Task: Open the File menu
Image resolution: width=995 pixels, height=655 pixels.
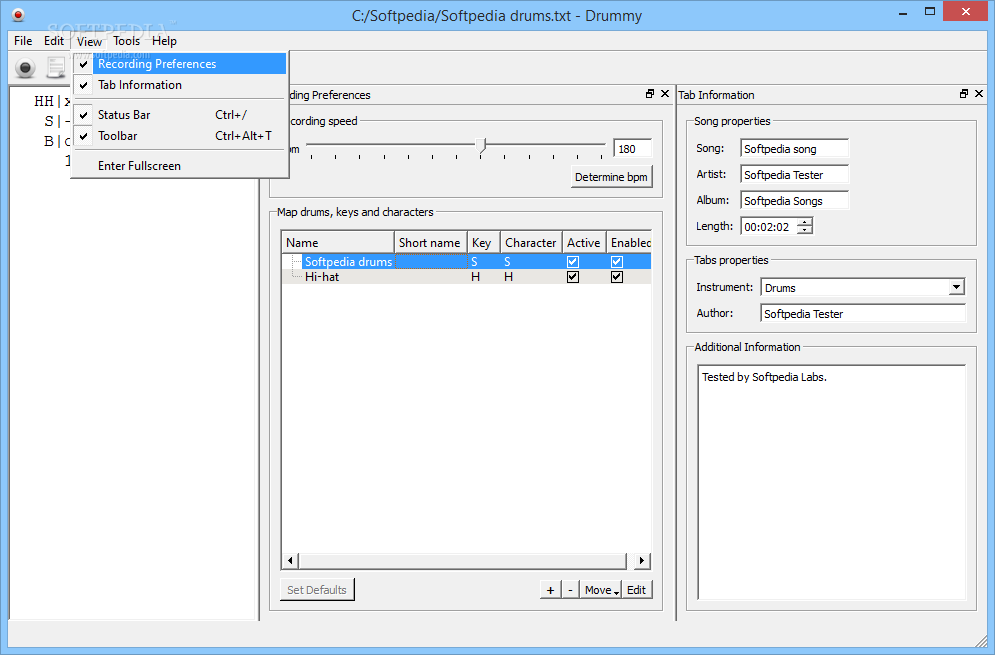Action: 23,41
